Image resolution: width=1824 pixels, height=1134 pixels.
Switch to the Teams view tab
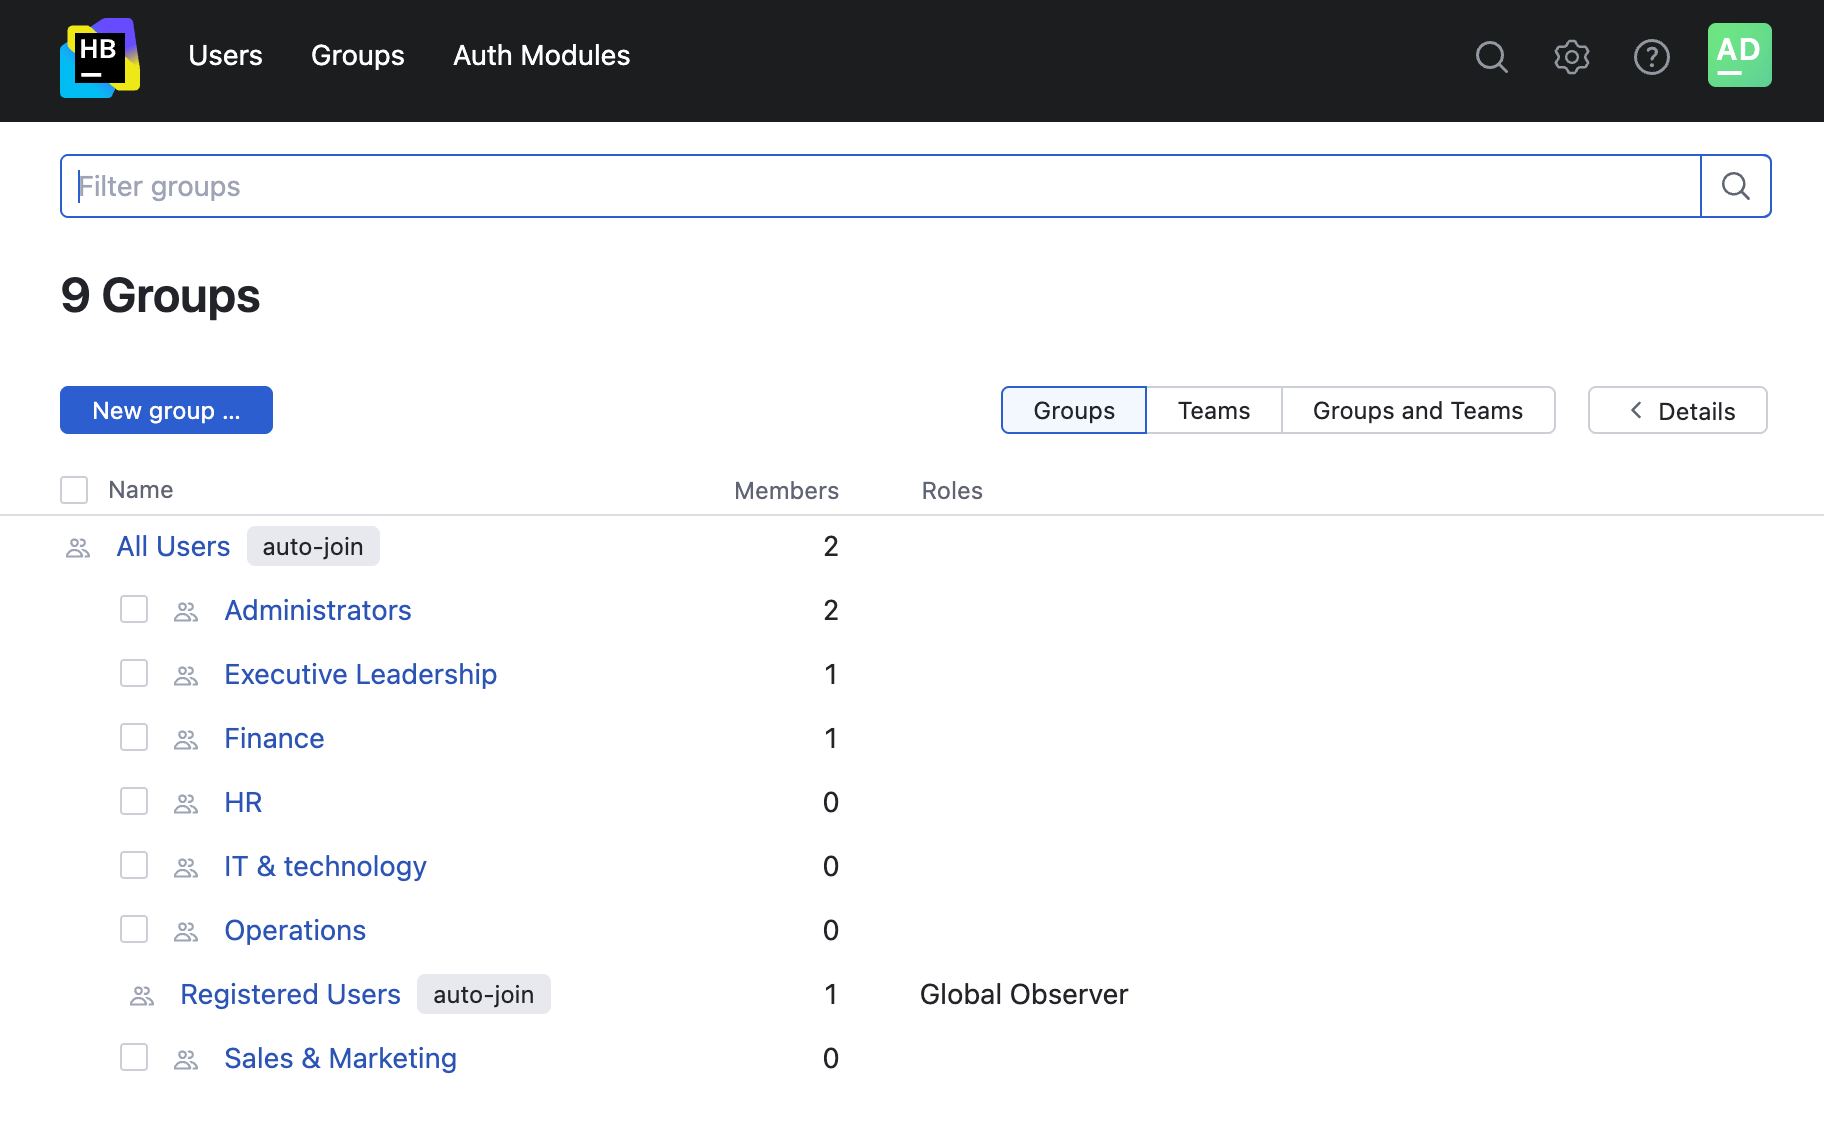[x=1213, y=411]
